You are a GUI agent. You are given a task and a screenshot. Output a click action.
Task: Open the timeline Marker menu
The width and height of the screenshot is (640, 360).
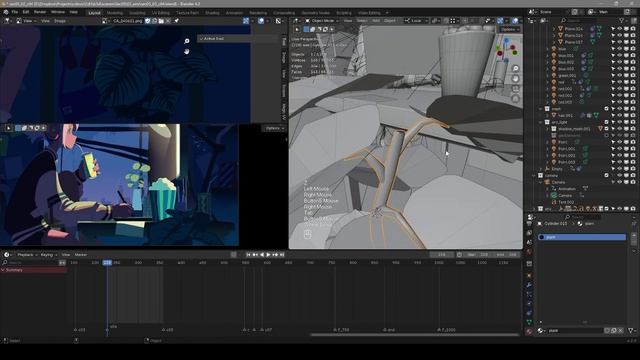[x=81, y=255]
